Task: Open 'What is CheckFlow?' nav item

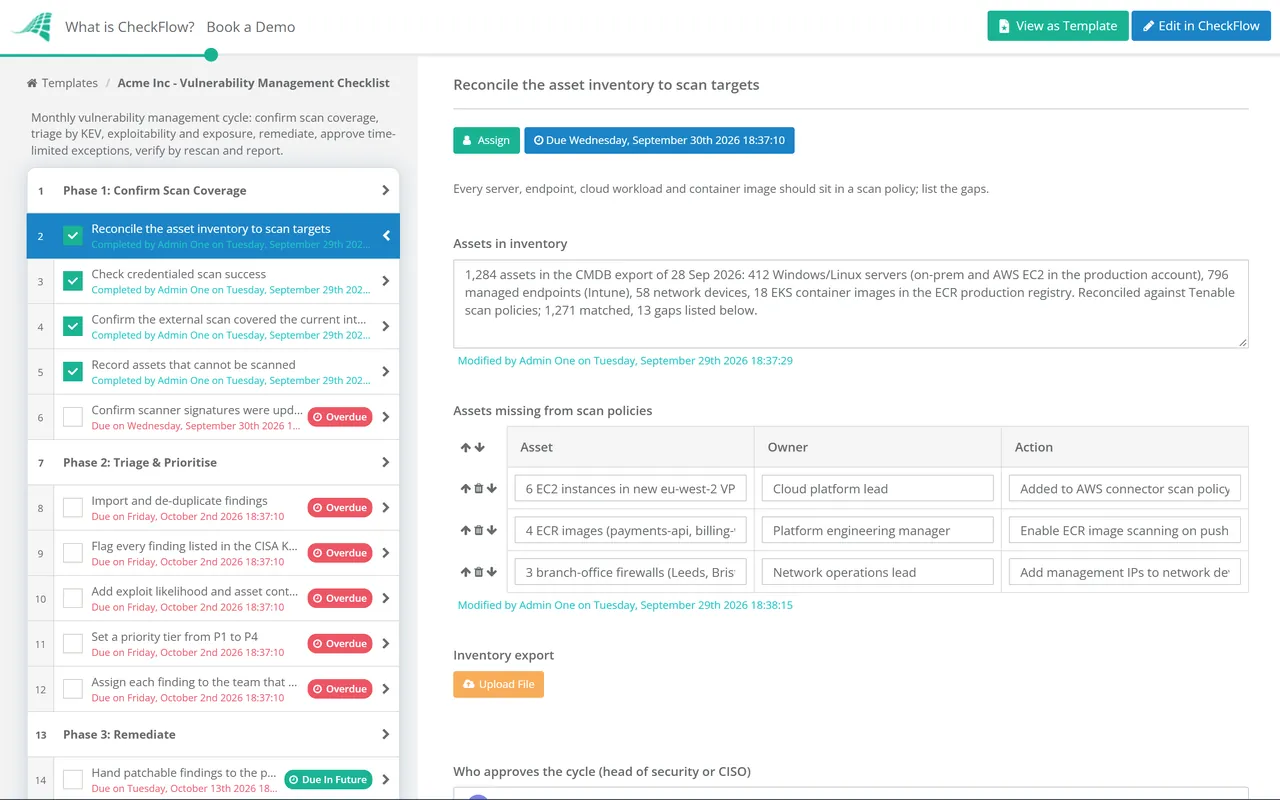Action: point(130,27)
